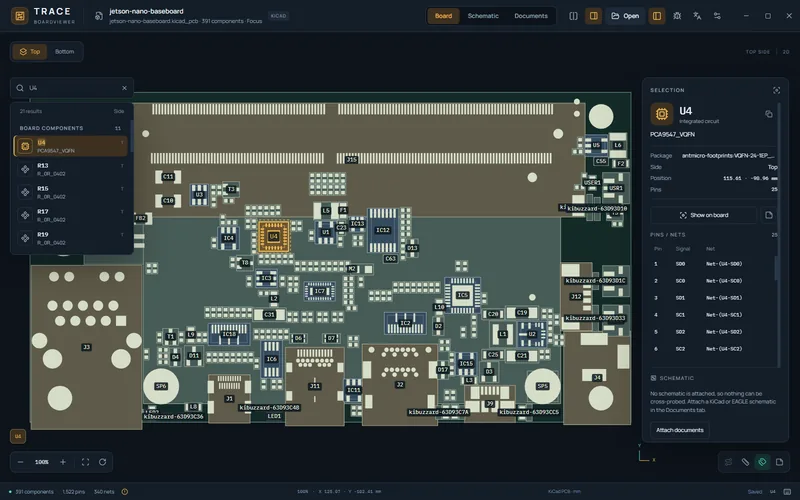This screenshot has width=800, height=500.
Task: Click the file type icon beside jetson-nano-baseboard
Action: pos(99,16)
